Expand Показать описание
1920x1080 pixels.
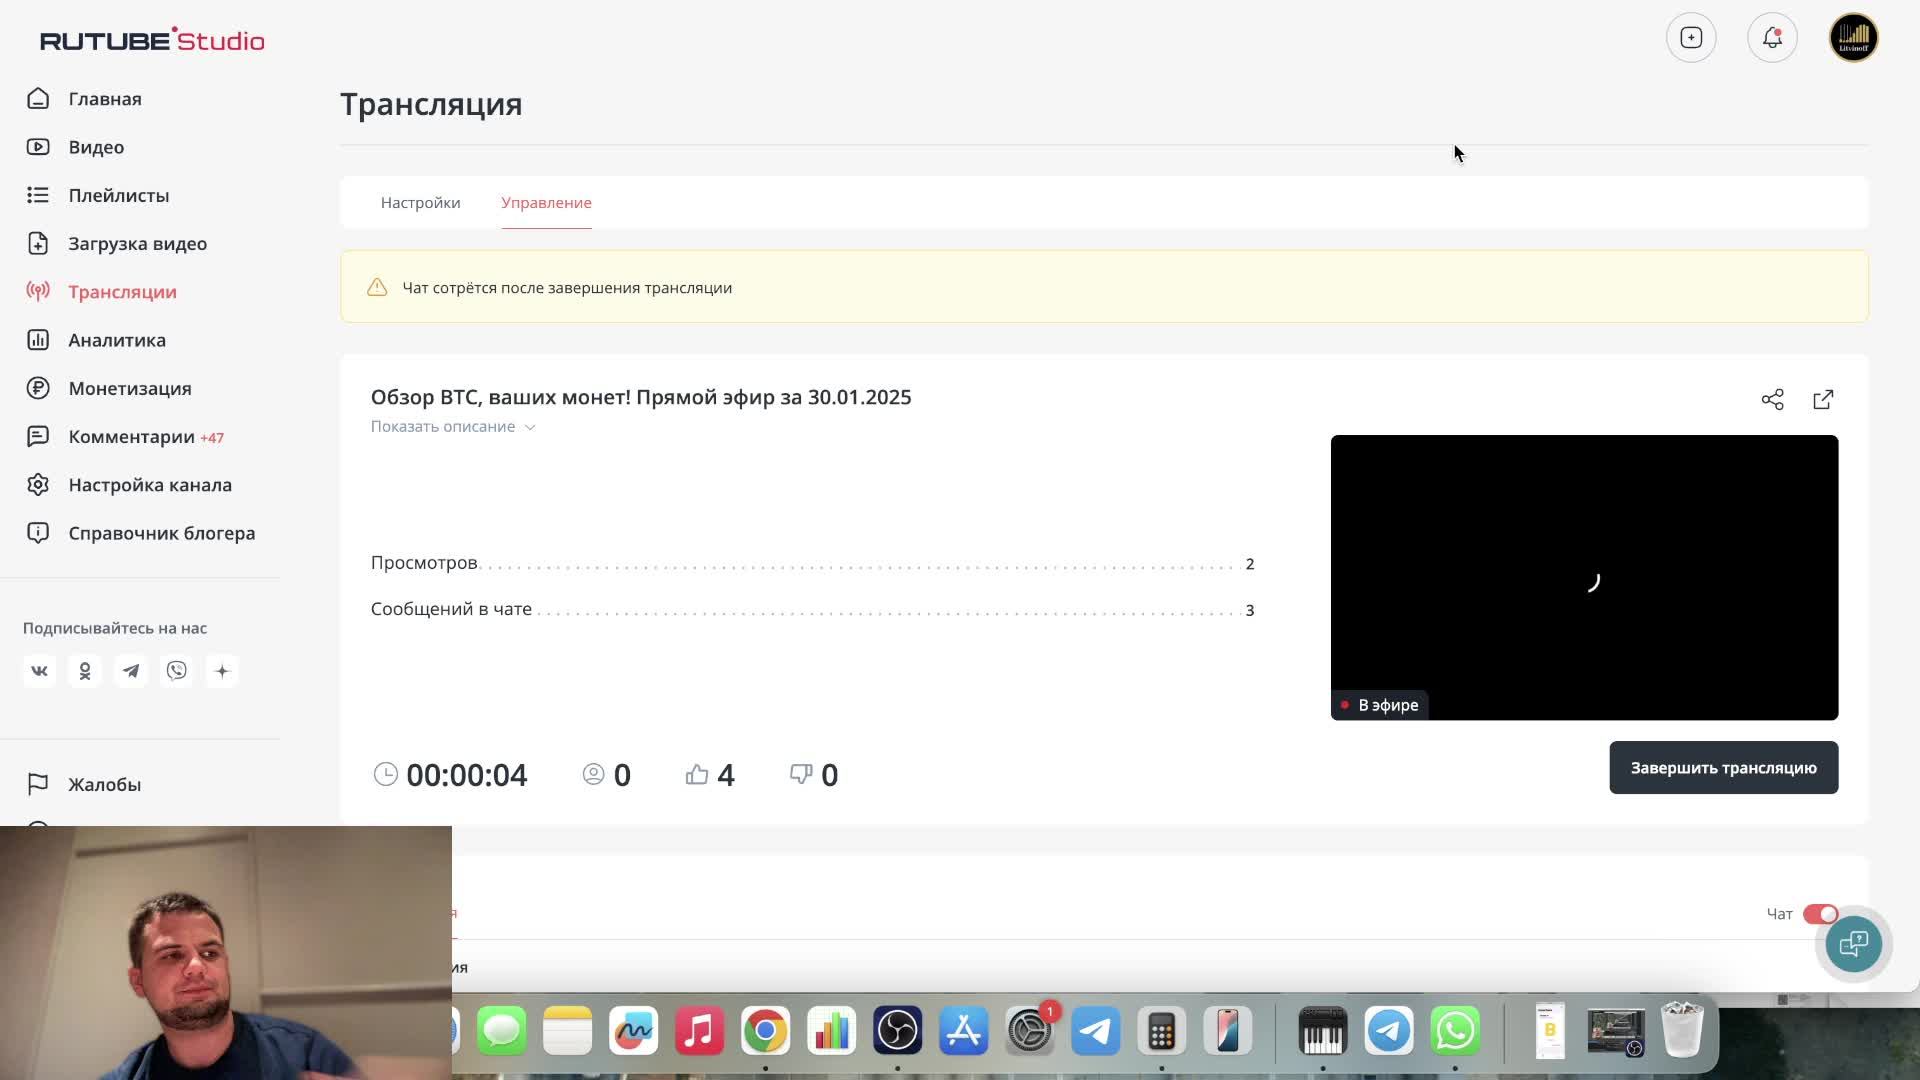[x=453, y=427]
